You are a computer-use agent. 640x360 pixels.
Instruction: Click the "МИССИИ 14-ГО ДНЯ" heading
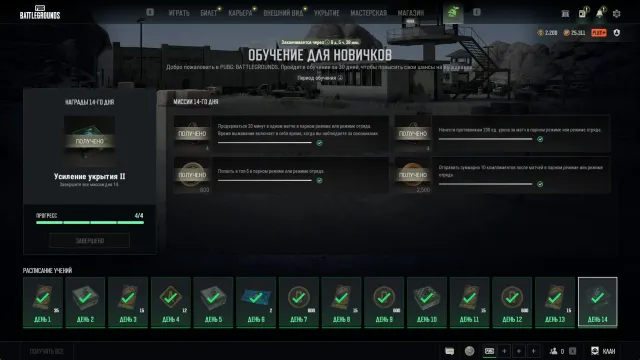[196, 102]
